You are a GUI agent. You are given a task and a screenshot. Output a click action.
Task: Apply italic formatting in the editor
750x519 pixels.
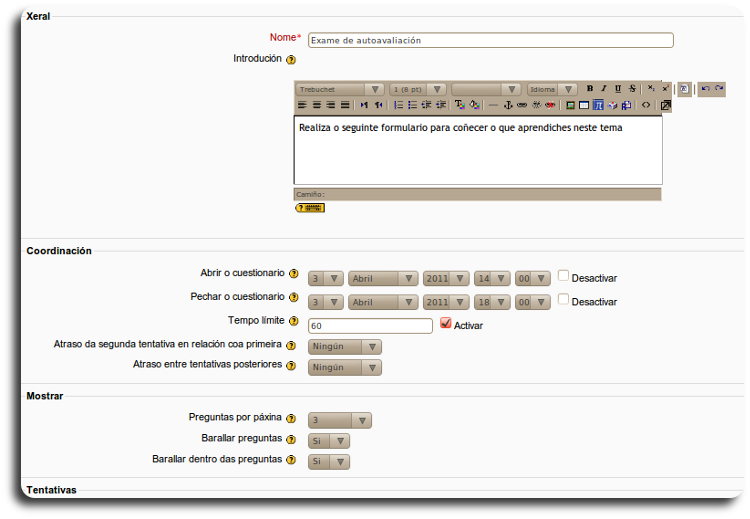pos(604,89)
